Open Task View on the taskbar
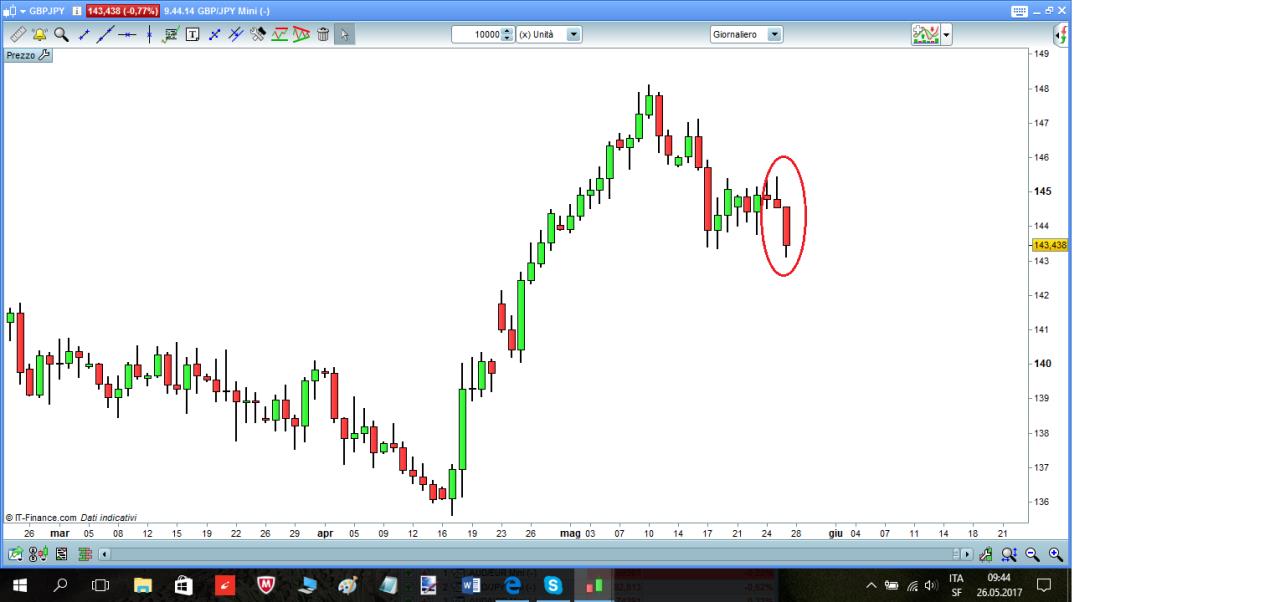1280x602 pixels. pos(101,585)
